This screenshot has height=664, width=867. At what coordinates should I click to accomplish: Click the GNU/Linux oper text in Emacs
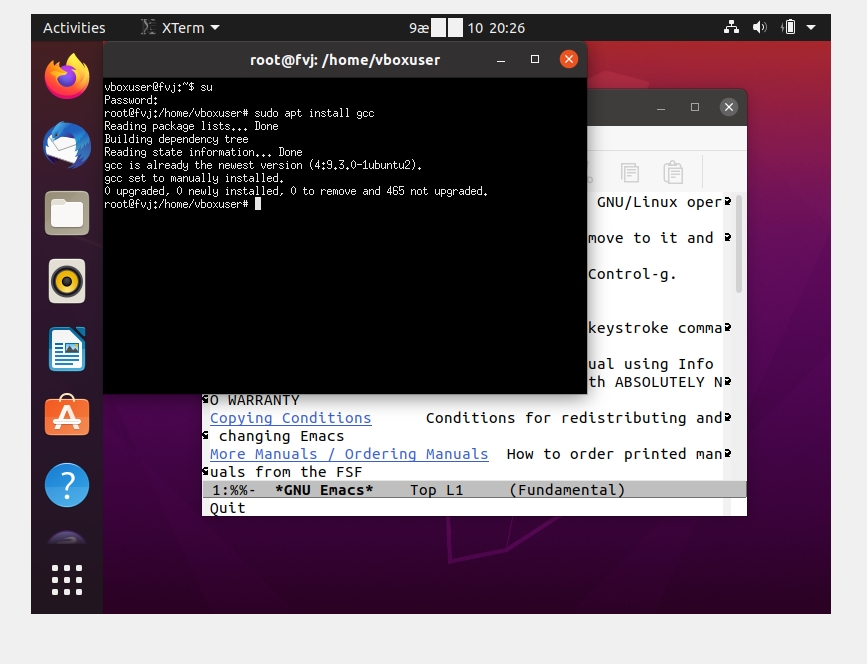pos(659,202)
